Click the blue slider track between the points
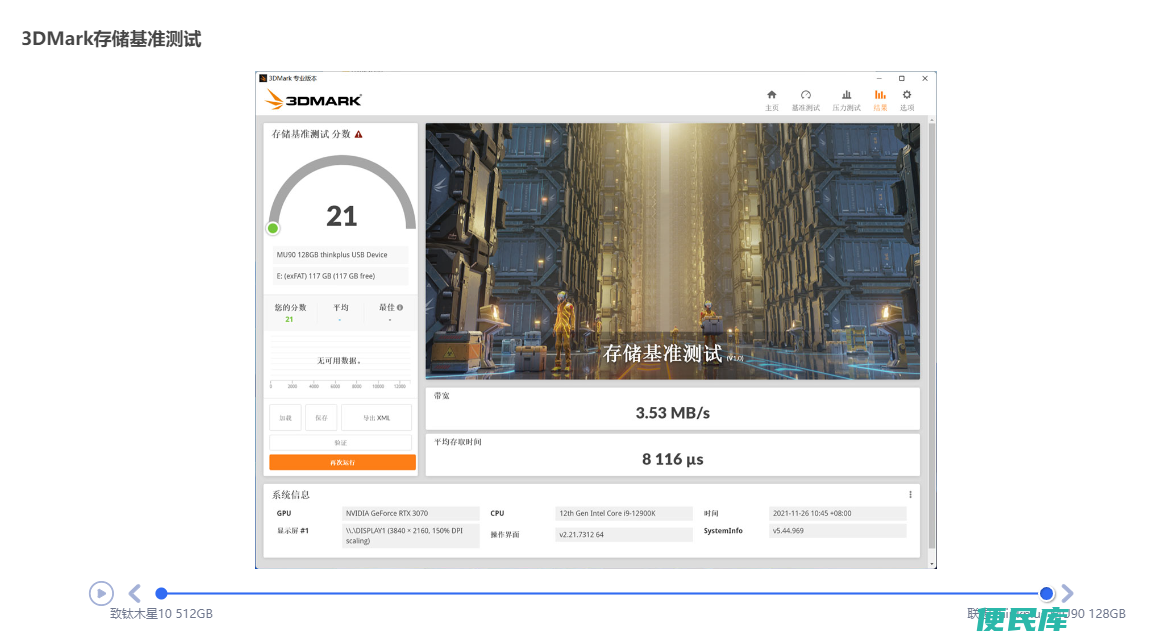The image size is (1156, 641). click(603, 593)
